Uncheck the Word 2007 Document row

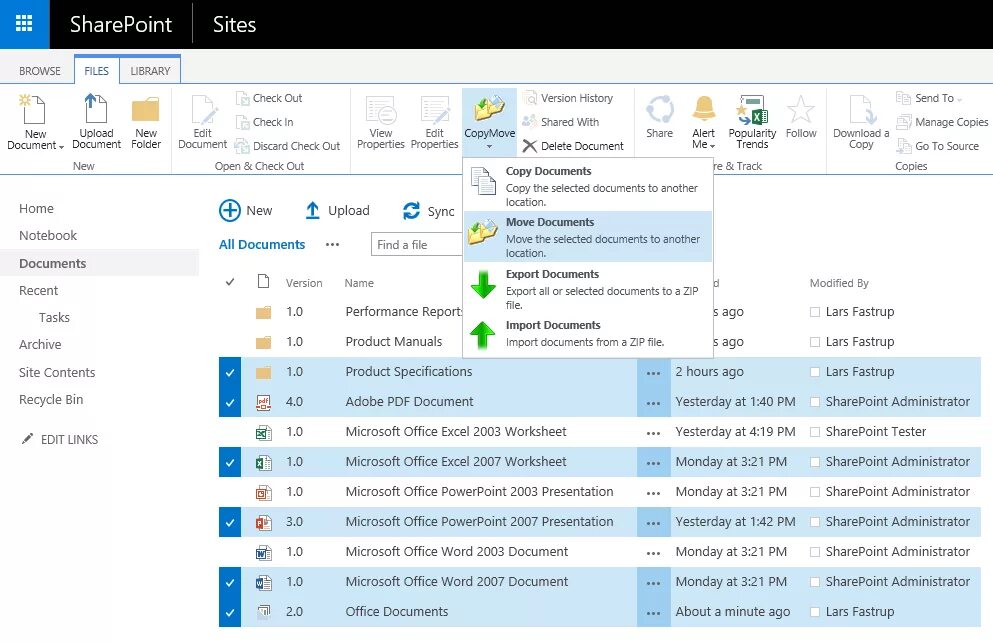click(230, 582)
